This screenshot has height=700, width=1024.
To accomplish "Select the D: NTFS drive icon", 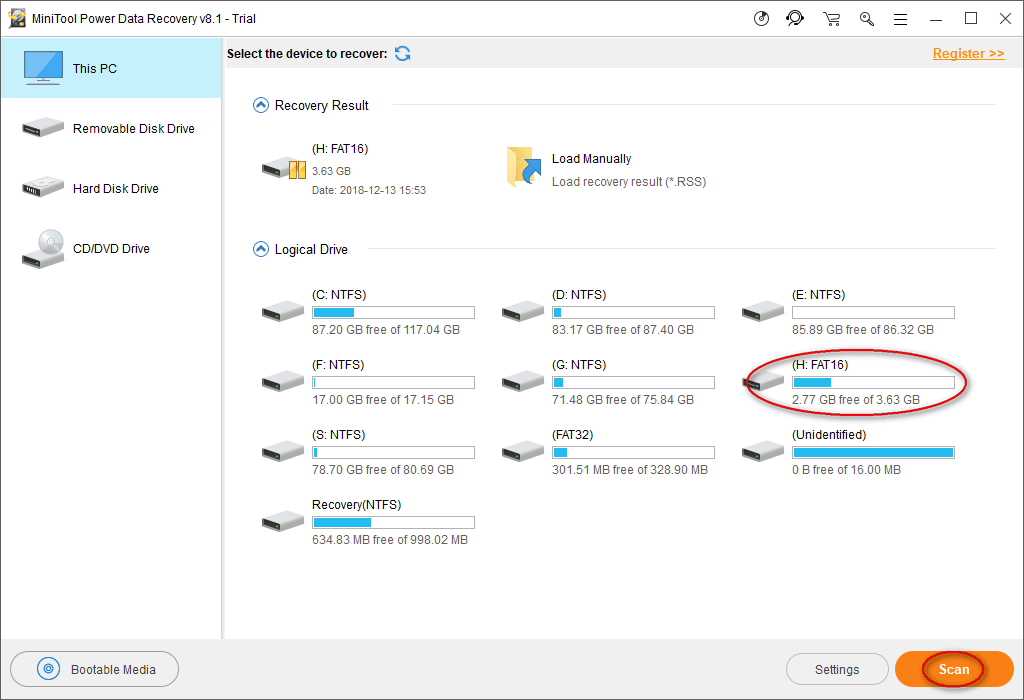I will pyautogui.click(x=522, y=311).
